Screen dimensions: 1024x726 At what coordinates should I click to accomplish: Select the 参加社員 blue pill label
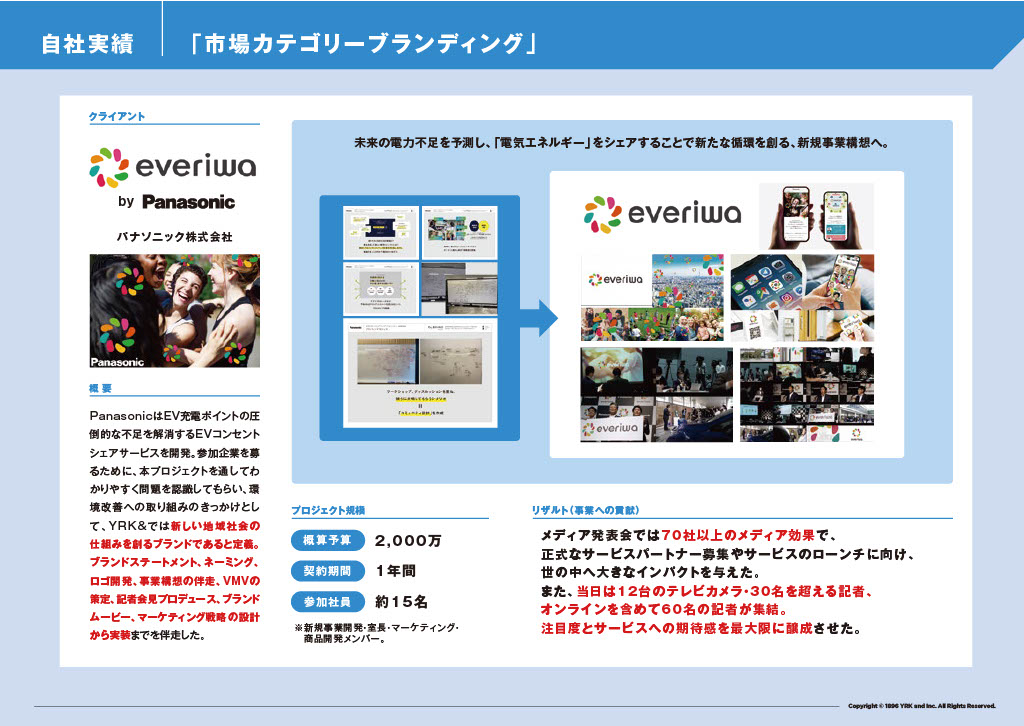point(326,602)
